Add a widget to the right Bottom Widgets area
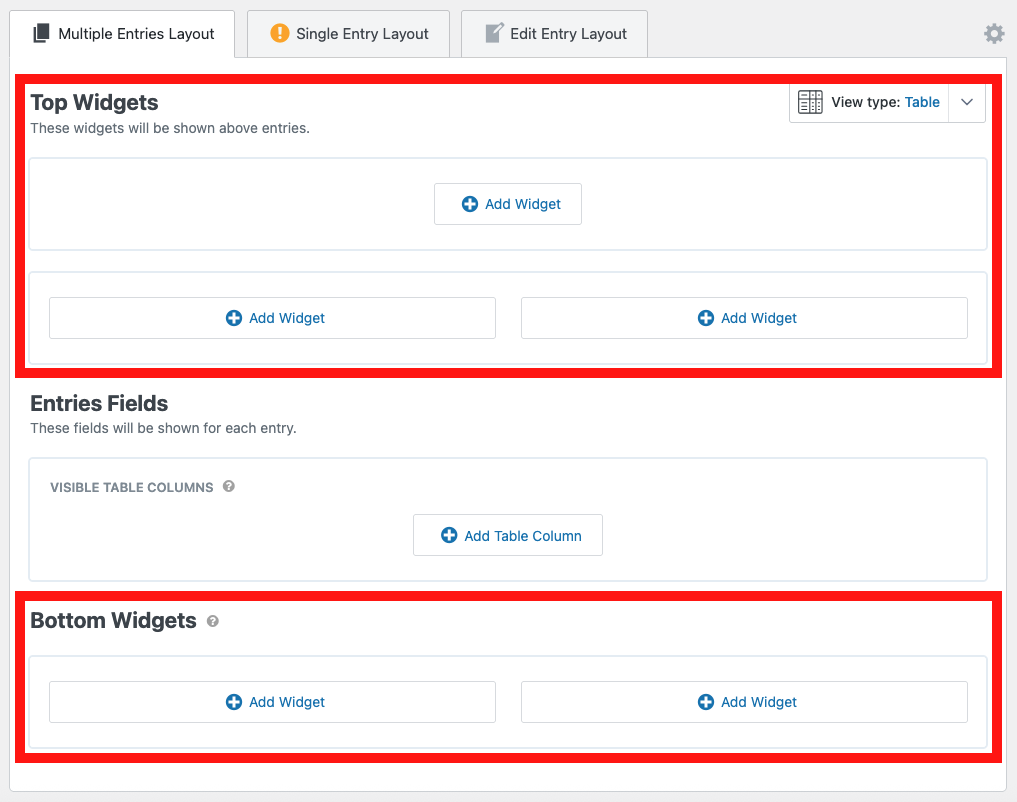The image size is (1017, 802). tap(744, 702)
